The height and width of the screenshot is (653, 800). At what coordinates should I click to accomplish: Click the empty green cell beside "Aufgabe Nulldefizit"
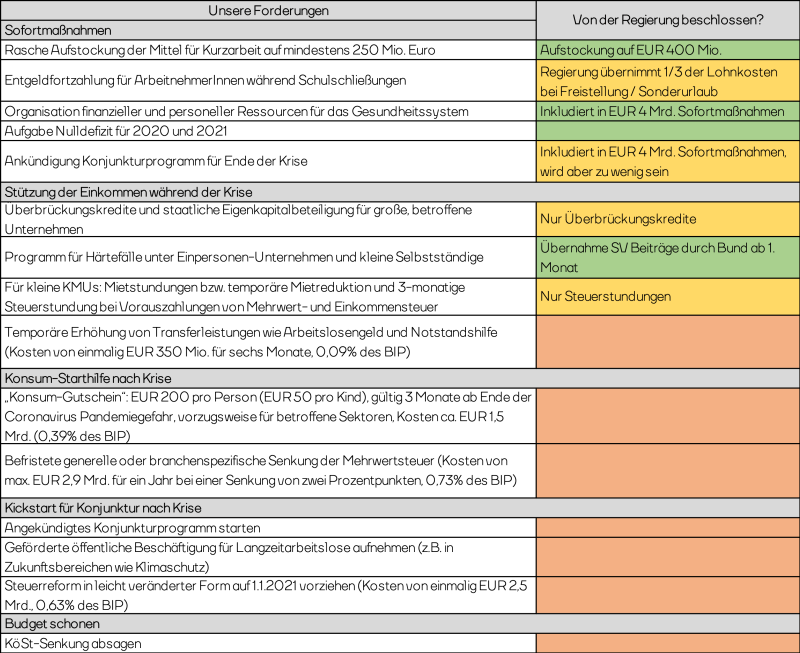pyautogui.click(x=667, y=131)
